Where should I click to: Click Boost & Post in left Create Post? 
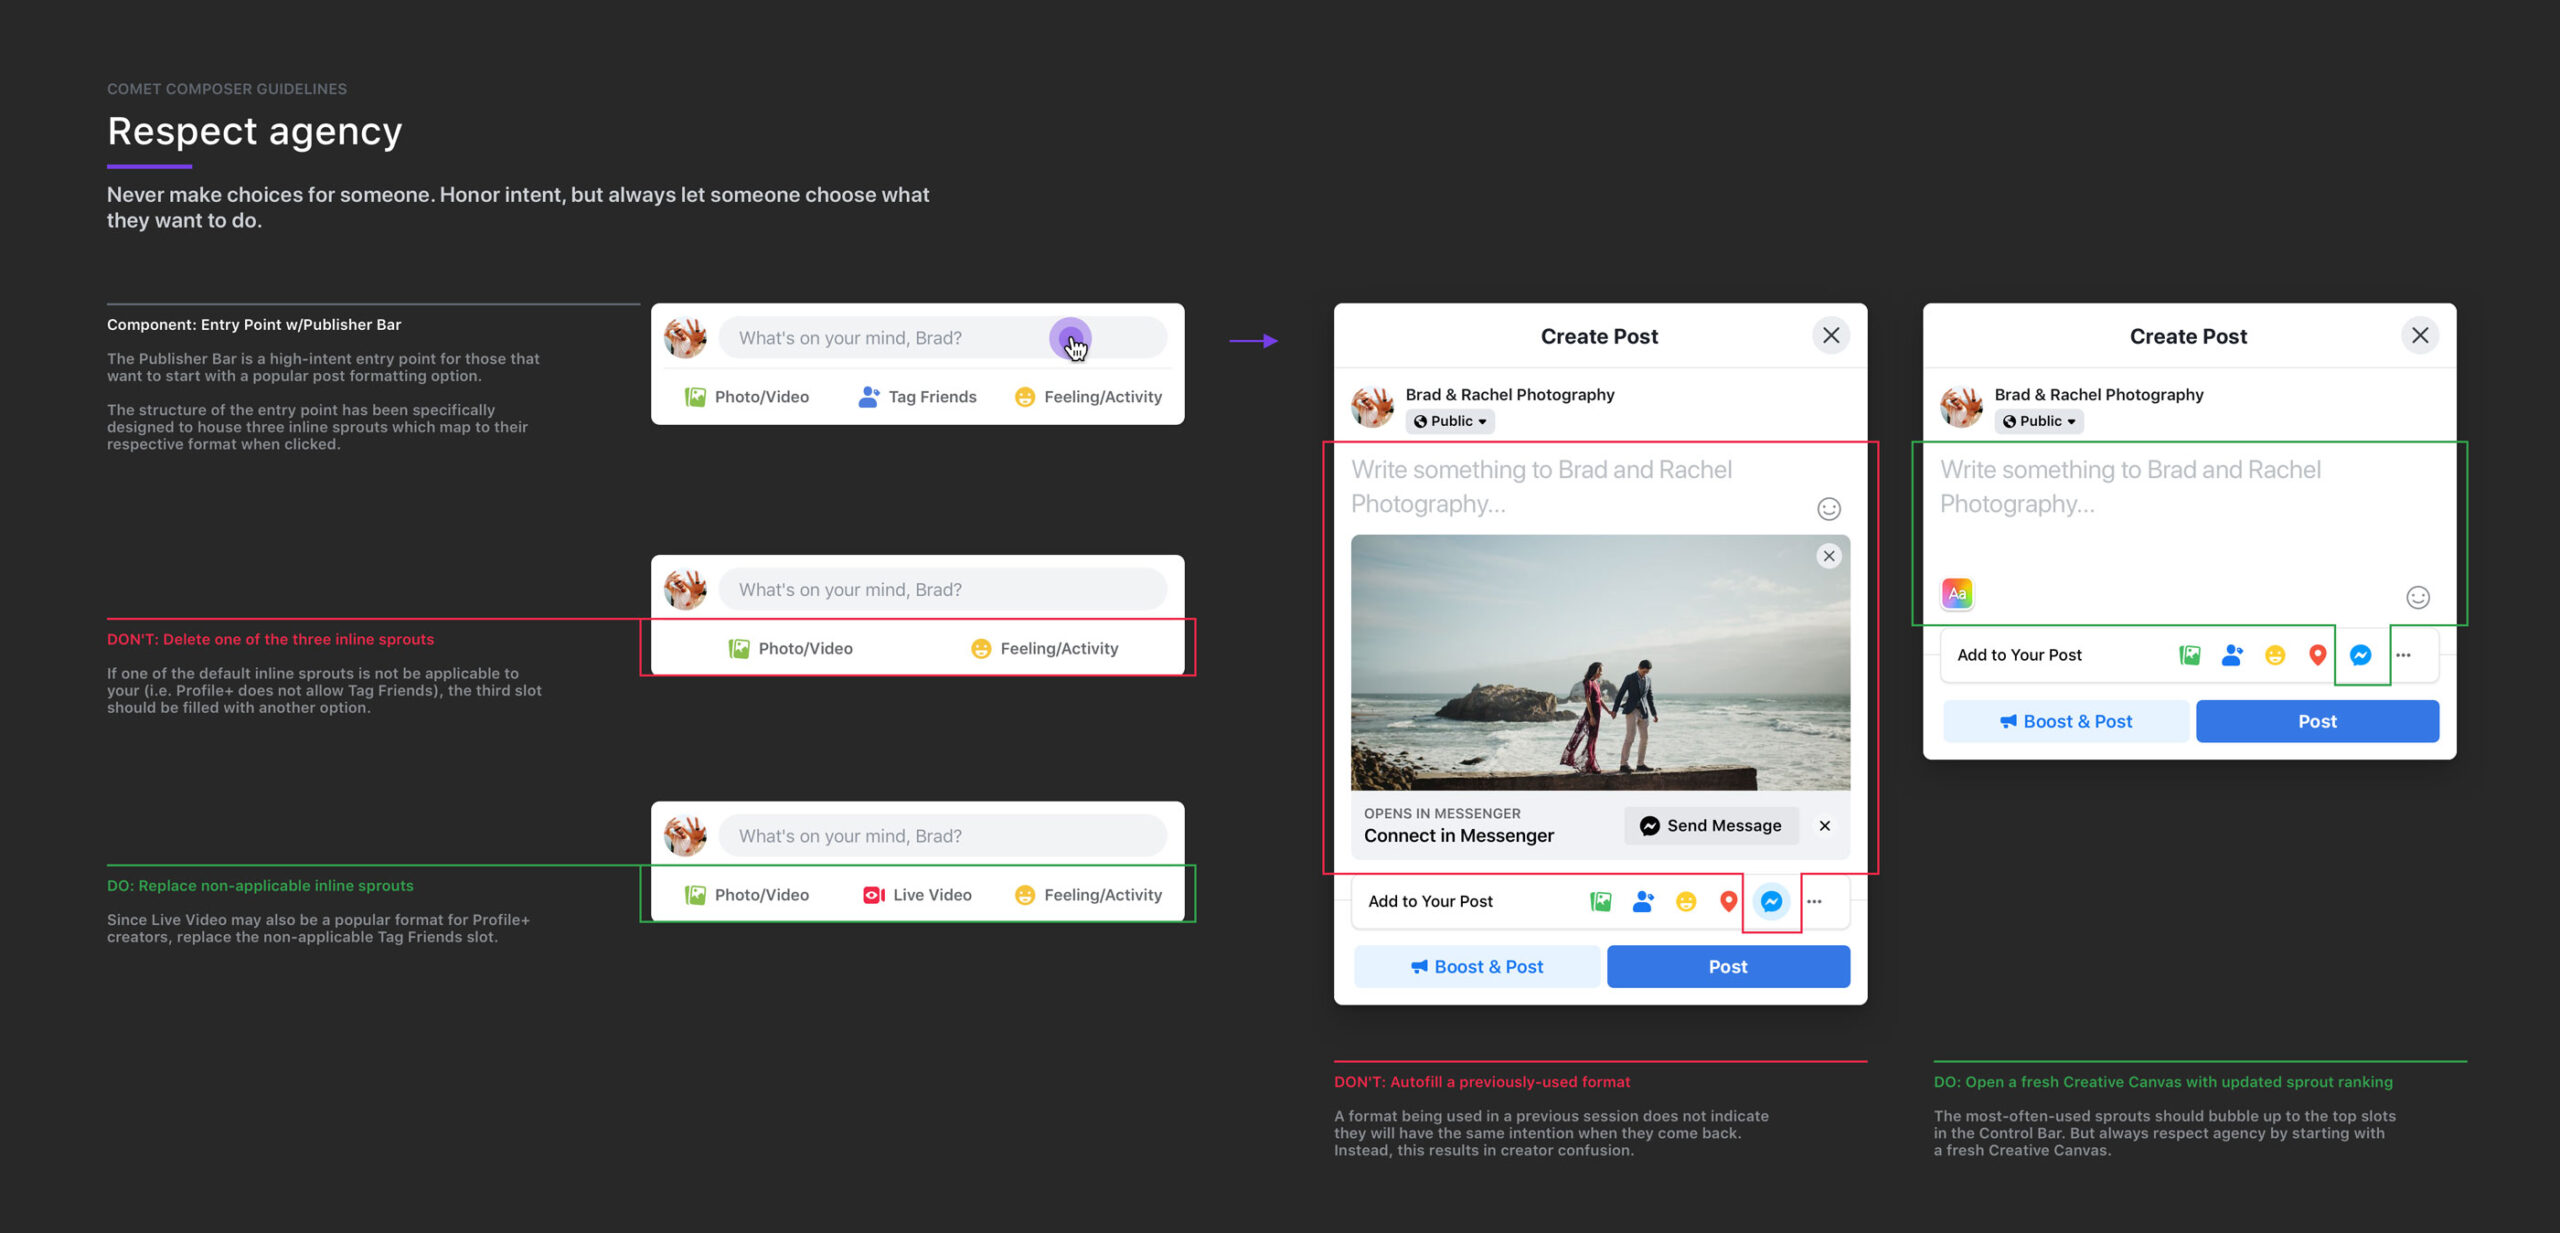[1476, 966]
